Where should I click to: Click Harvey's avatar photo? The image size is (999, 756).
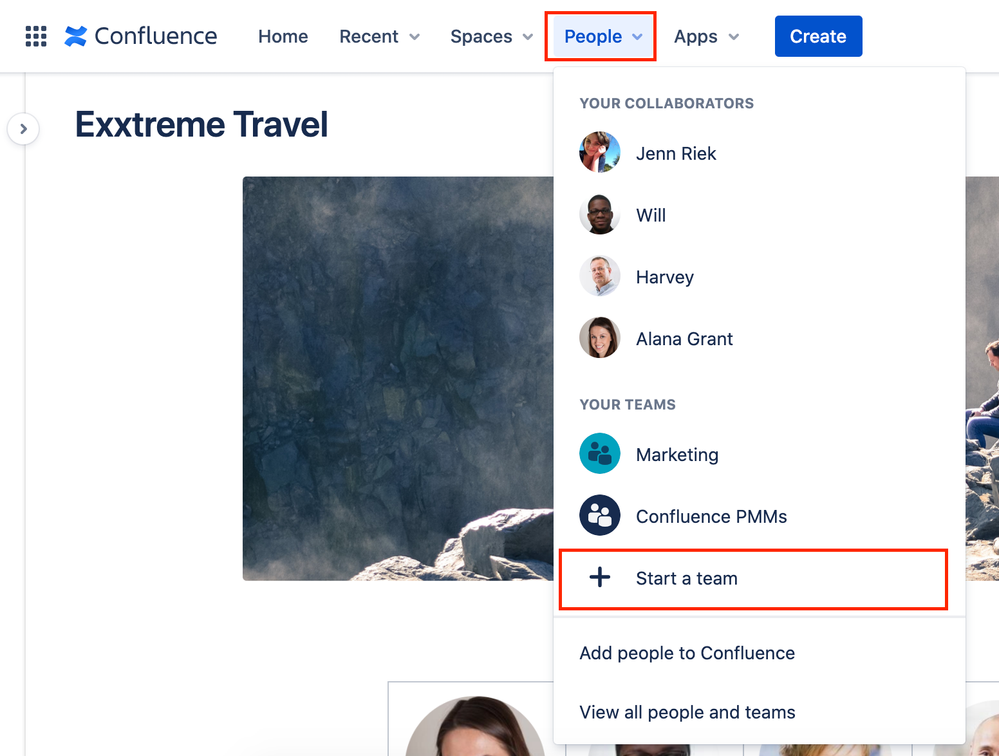tap(600, 276)
